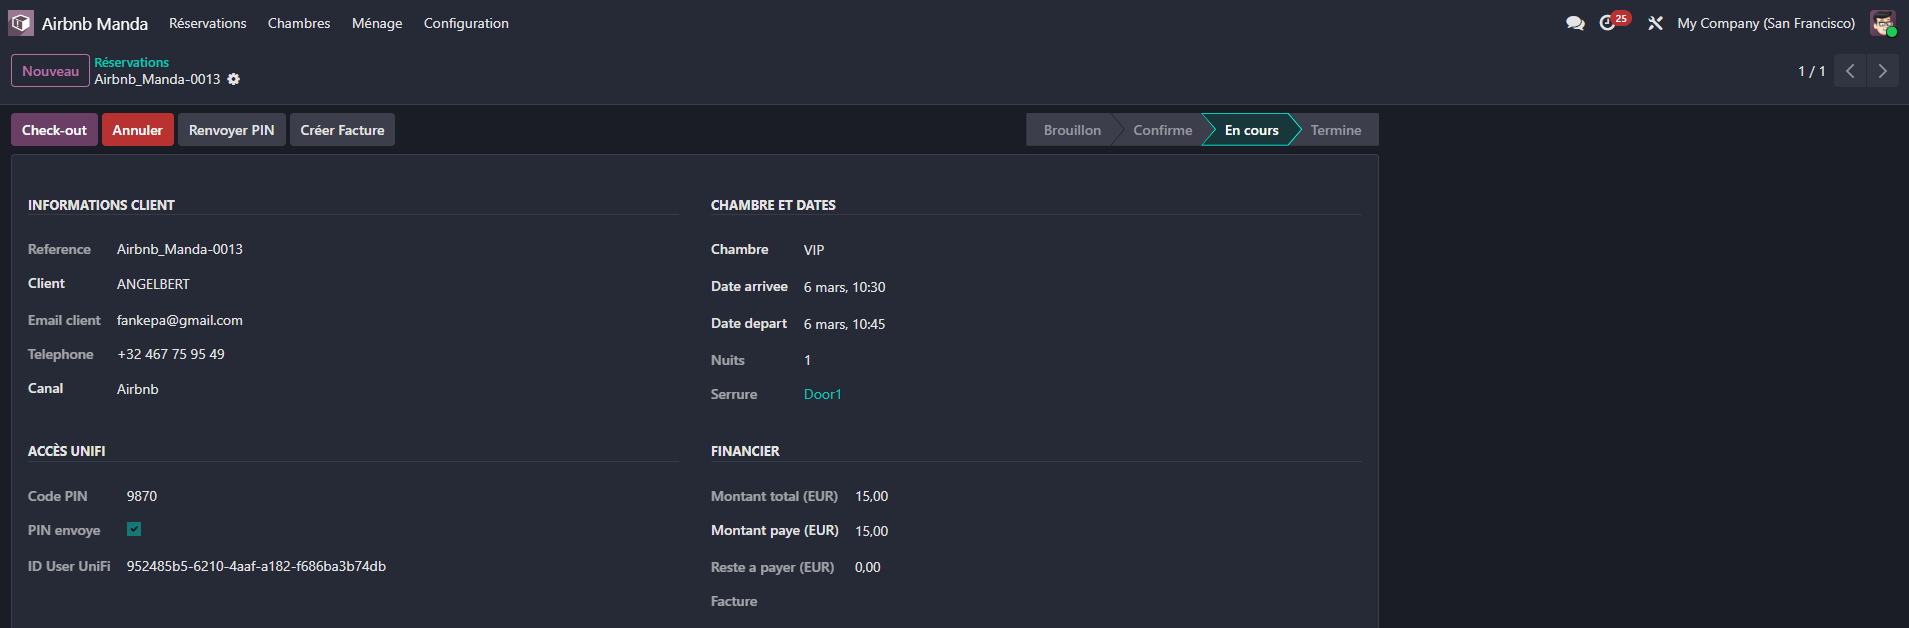Set status to Termine in status bar
The image size is (1909, 628).
coord(1335,130)
